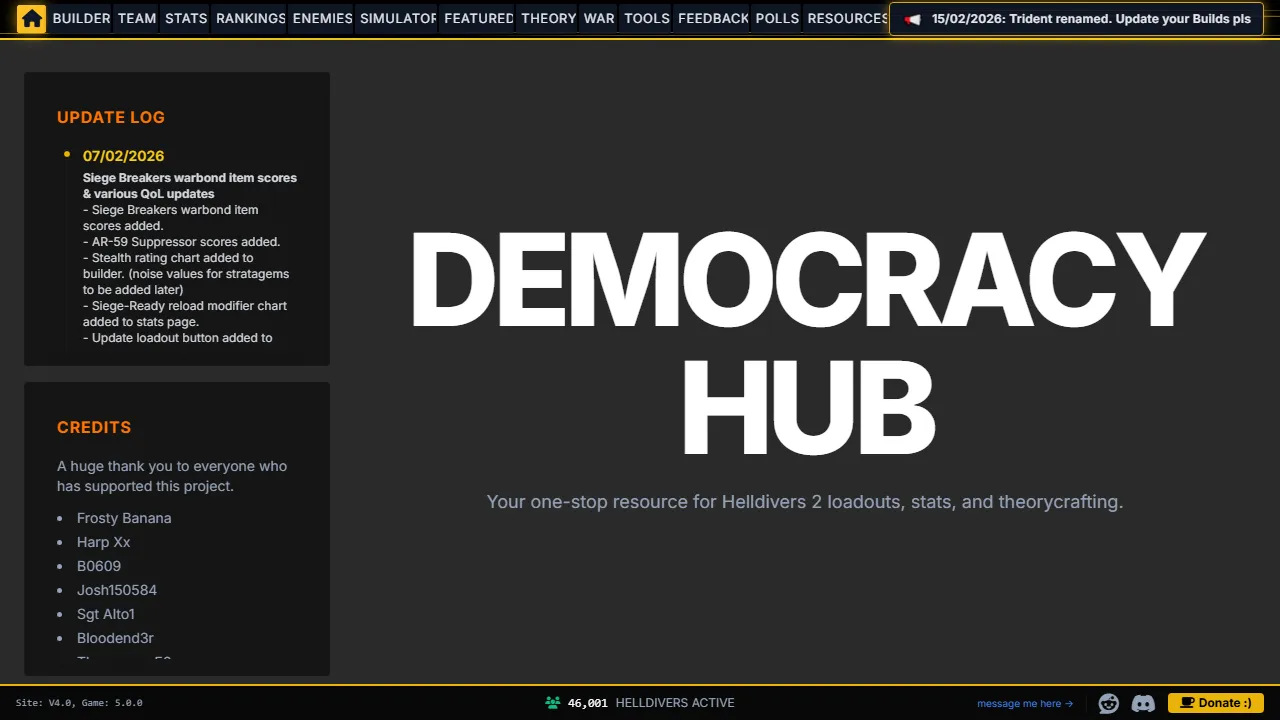Go to the WAR page
Screen dimensions: 1280x720
(599, 18)
